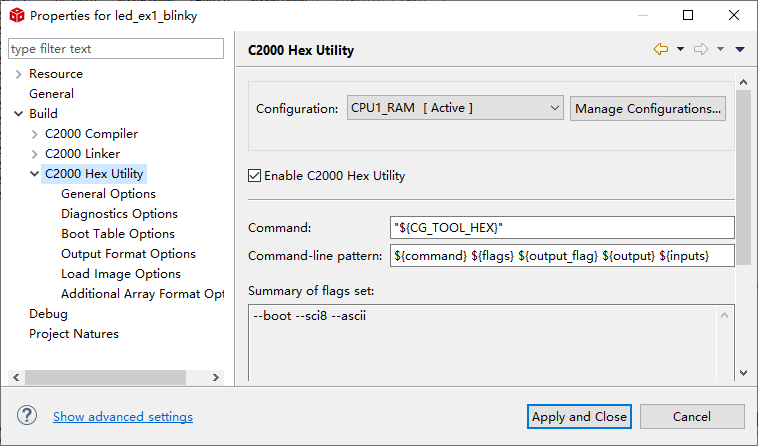Expand the C2000 Compiler tree node

point(34,134)
